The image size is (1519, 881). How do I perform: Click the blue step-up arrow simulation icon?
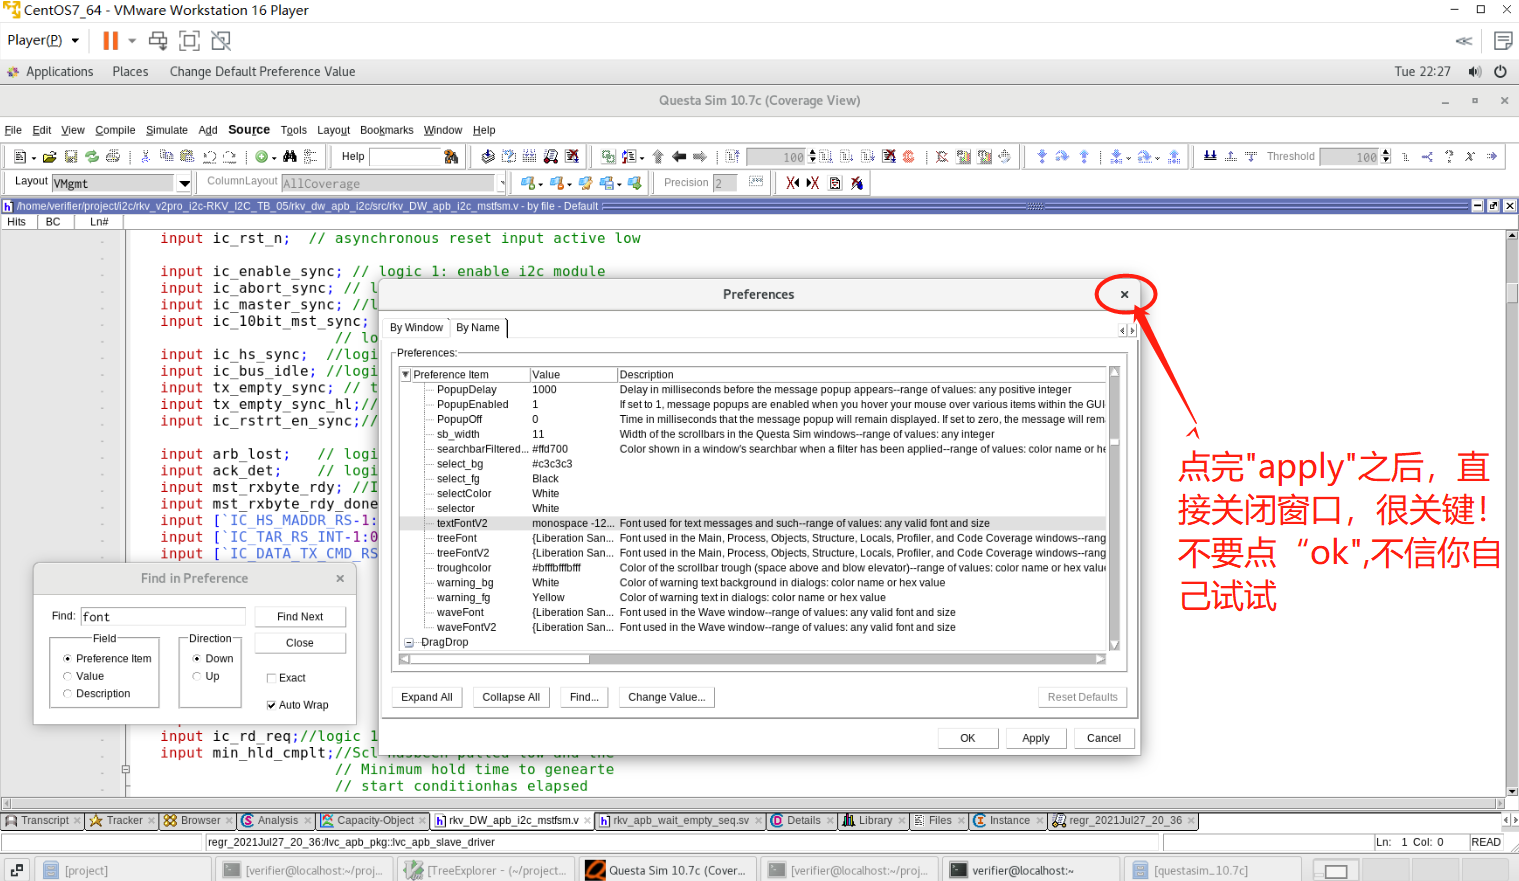(1084, 157)
